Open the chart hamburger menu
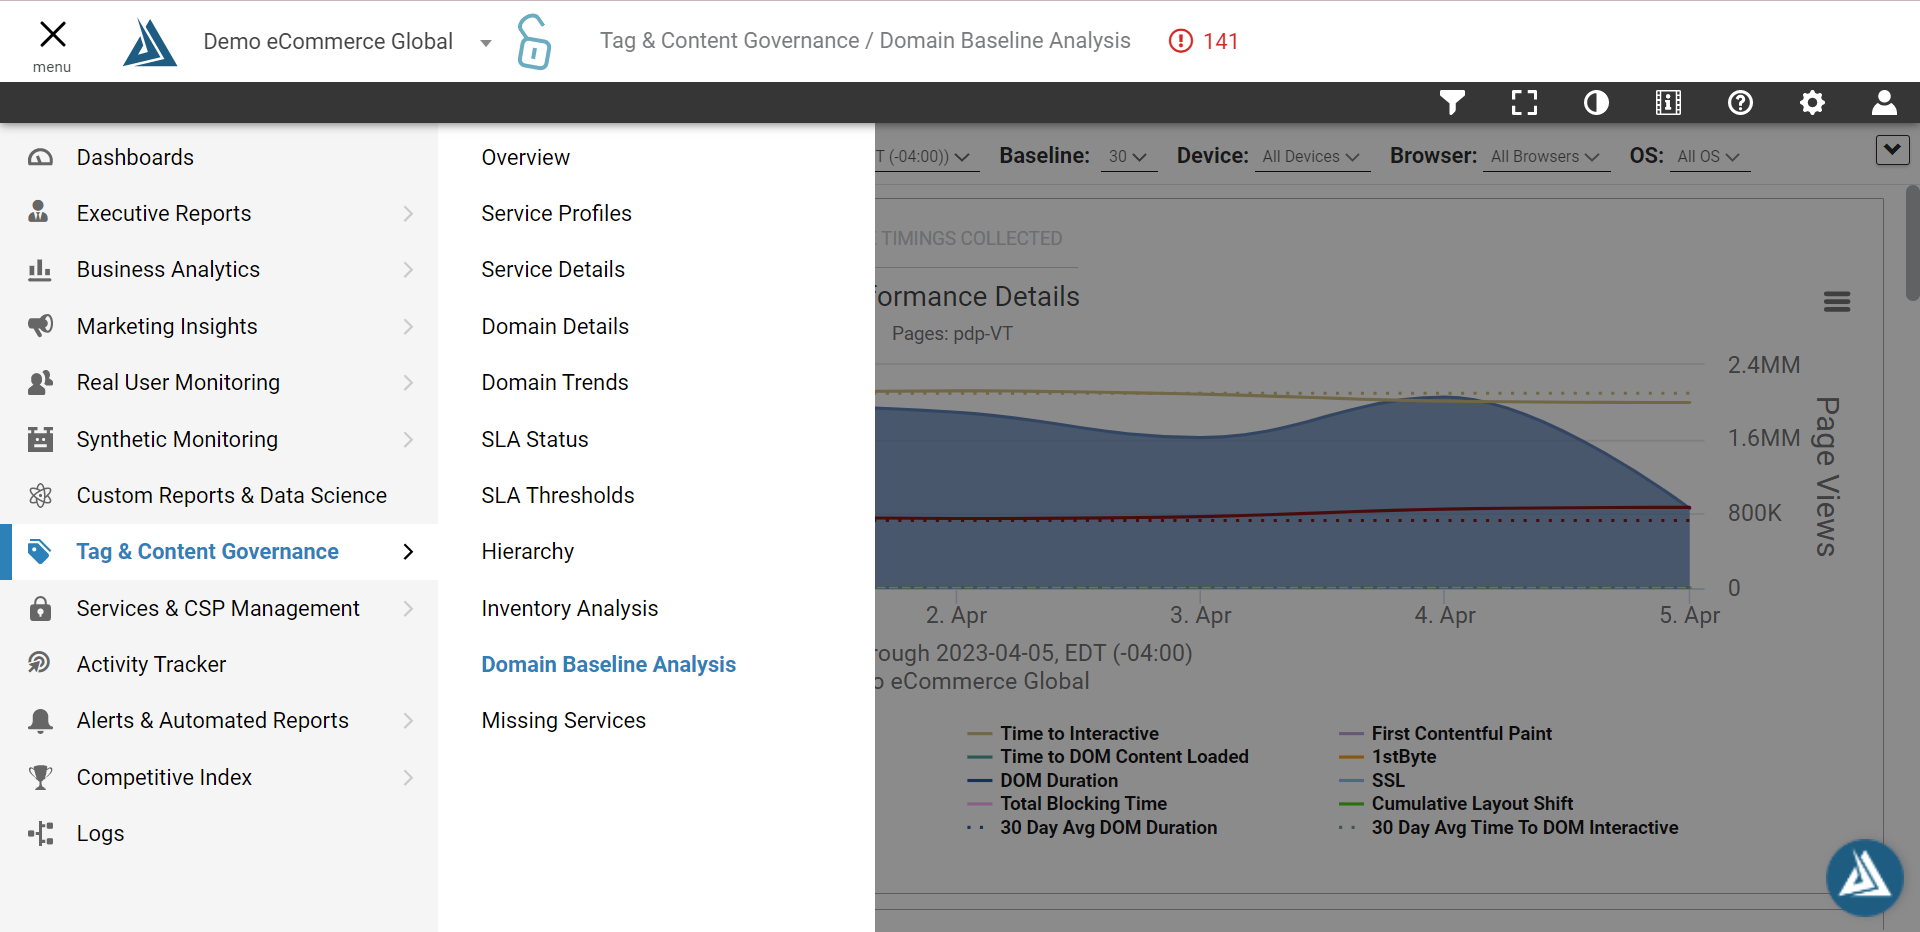The height and width of the screenshot is (932, 1920). [1837, 301]
